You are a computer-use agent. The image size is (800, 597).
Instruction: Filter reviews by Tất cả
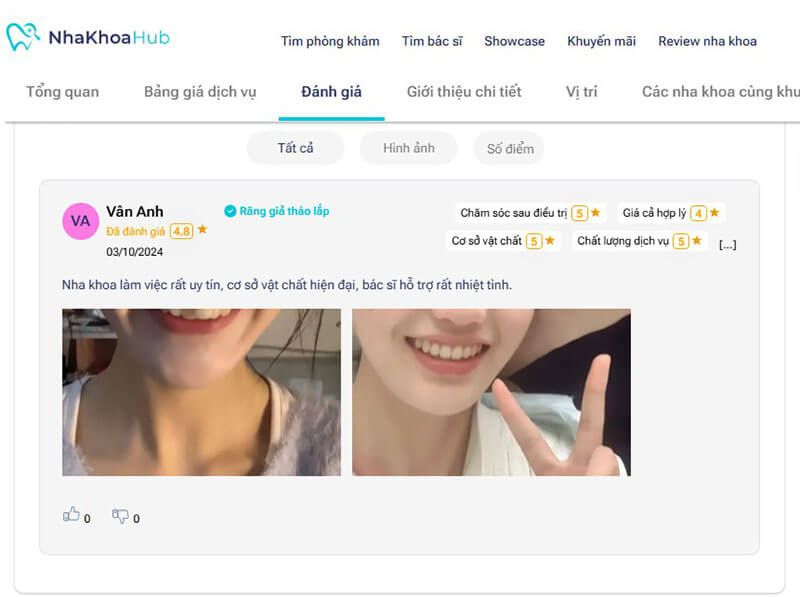(295, 148)
